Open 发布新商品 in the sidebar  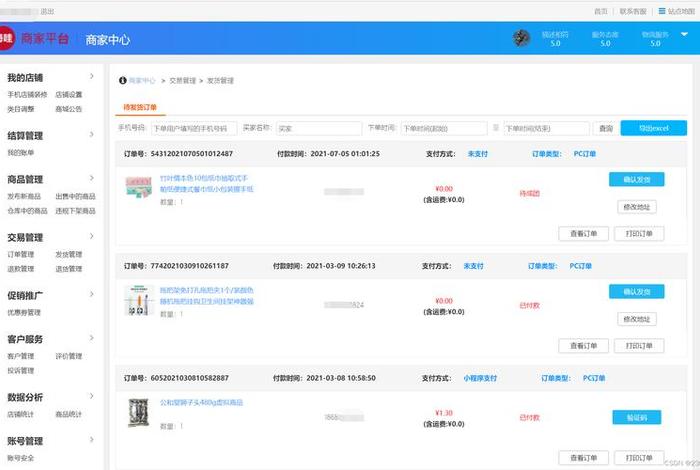pos(24,196)
